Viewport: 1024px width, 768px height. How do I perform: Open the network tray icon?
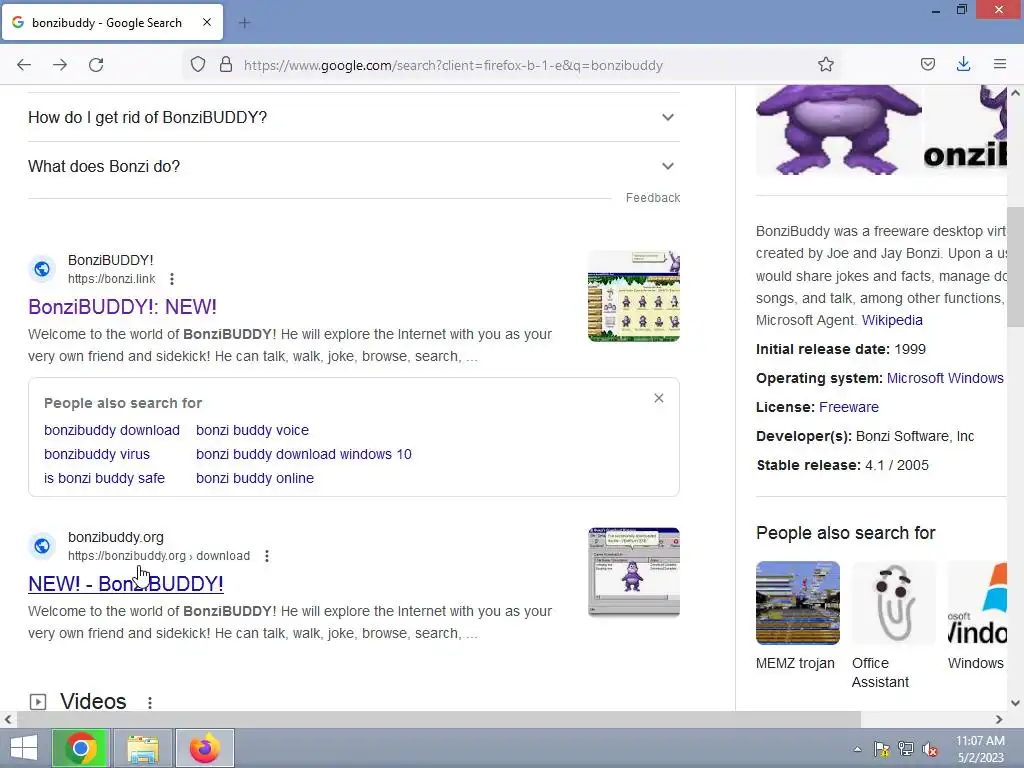[905, 749]
